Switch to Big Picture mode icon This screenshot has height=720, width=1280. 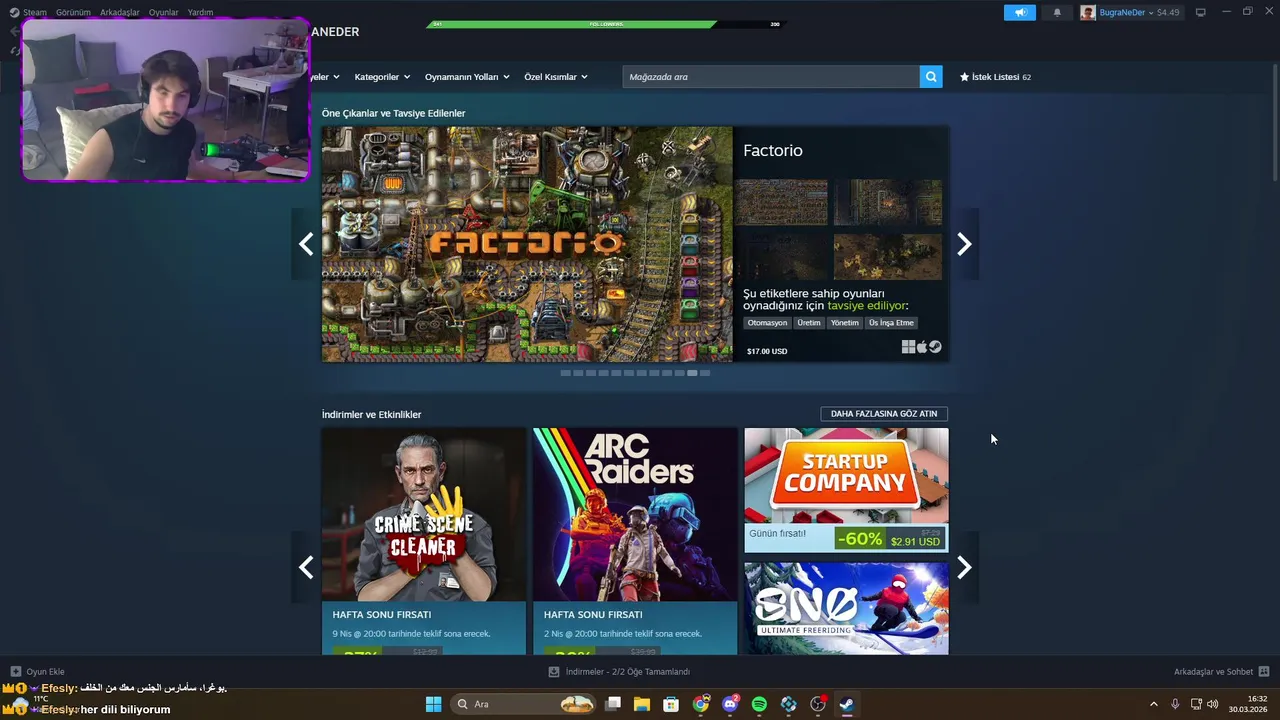click(x=1200, y=12)
